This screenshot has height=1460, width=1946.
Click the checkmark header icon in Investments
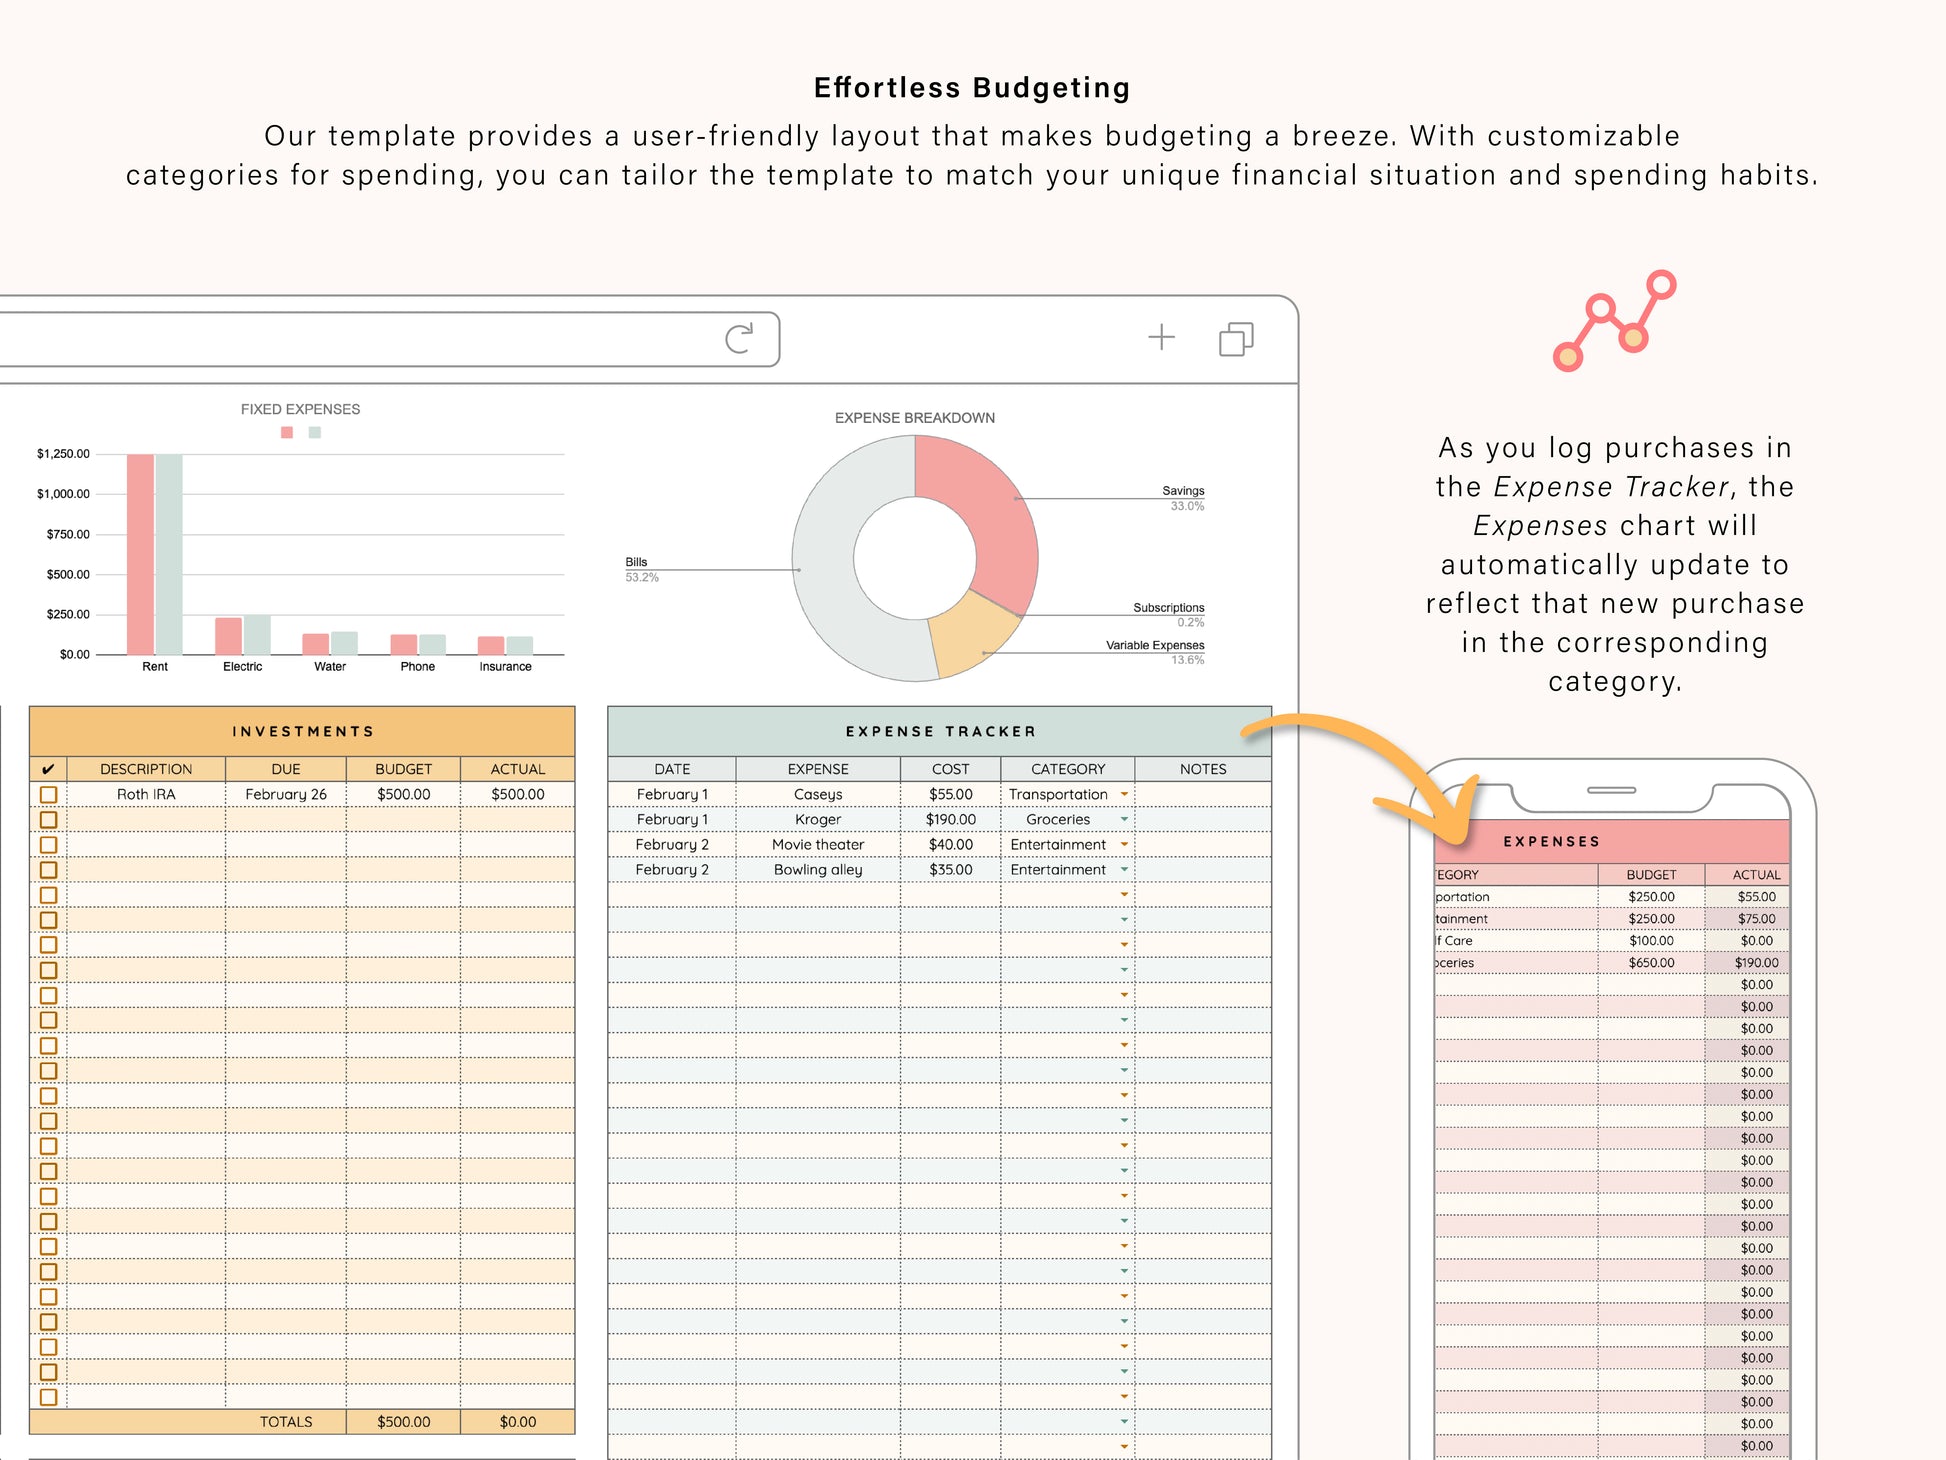click(48, 769)
